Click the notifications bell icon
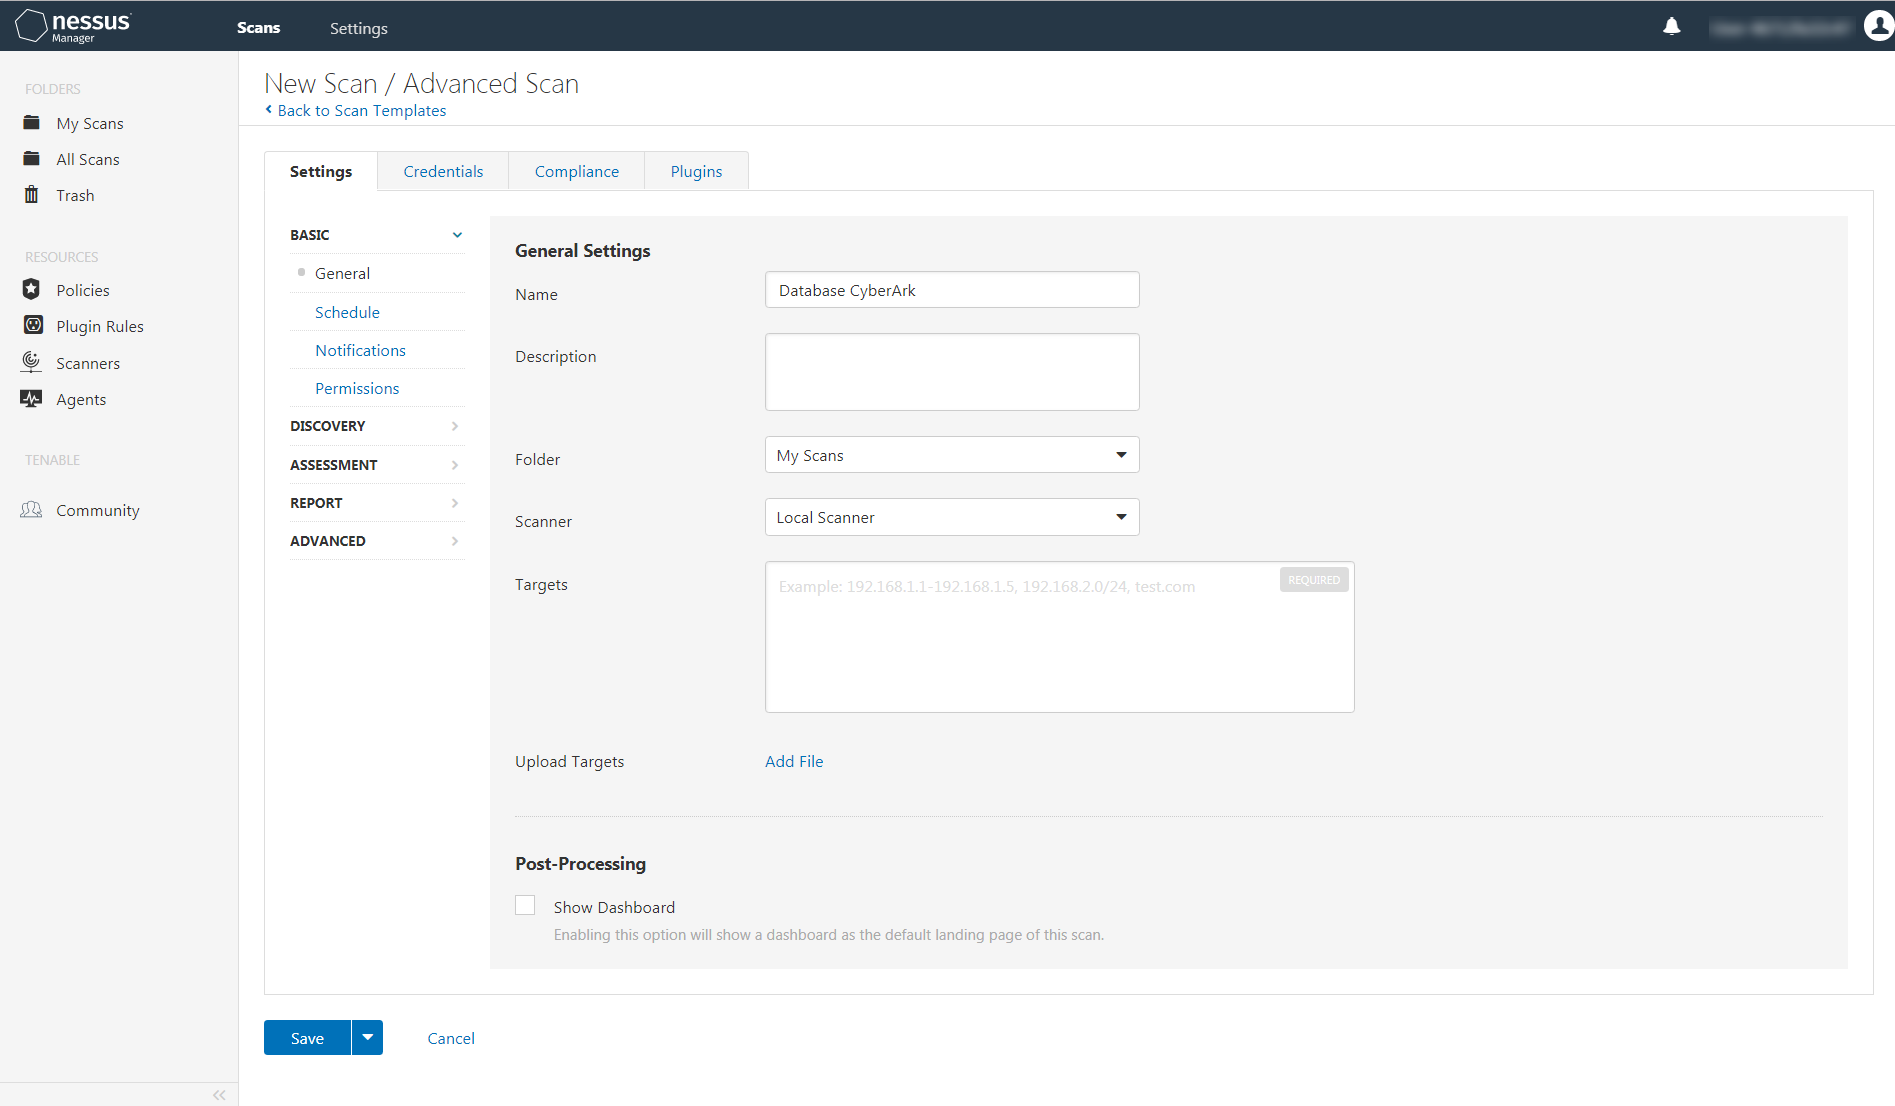Viewport: 1895px width, 1106px height. click(1671, 27)
